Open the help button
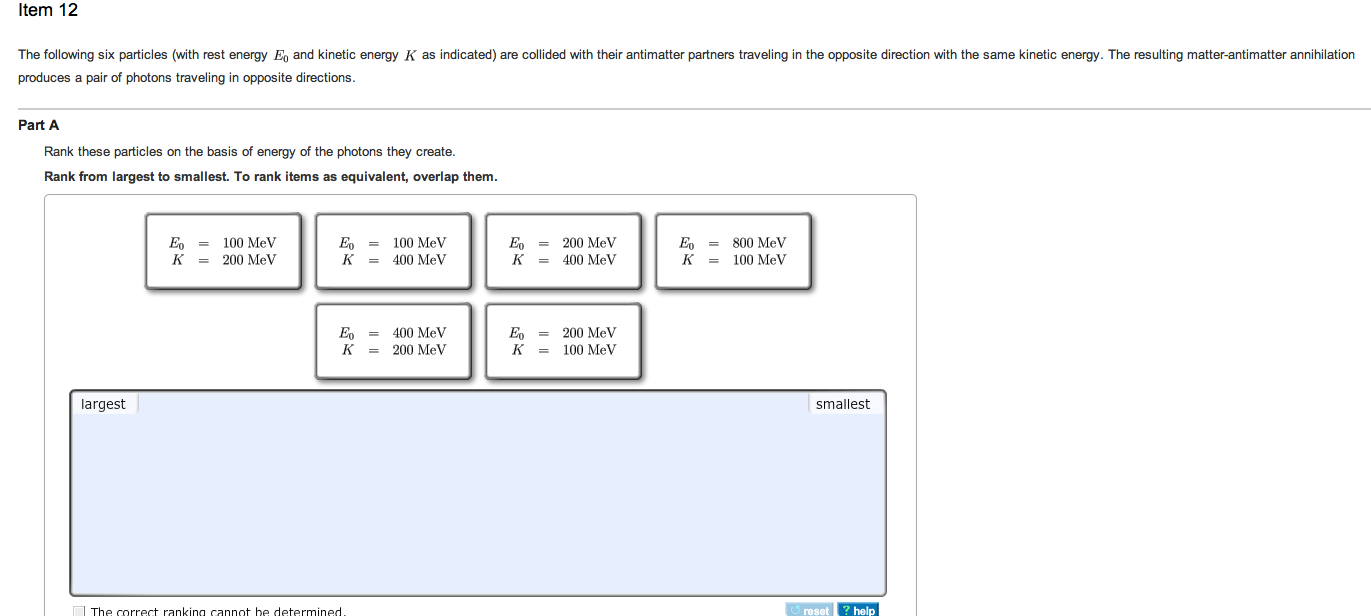Viewport: 1371px width, 616px height. pyautogui.click(x=859, y=610)
